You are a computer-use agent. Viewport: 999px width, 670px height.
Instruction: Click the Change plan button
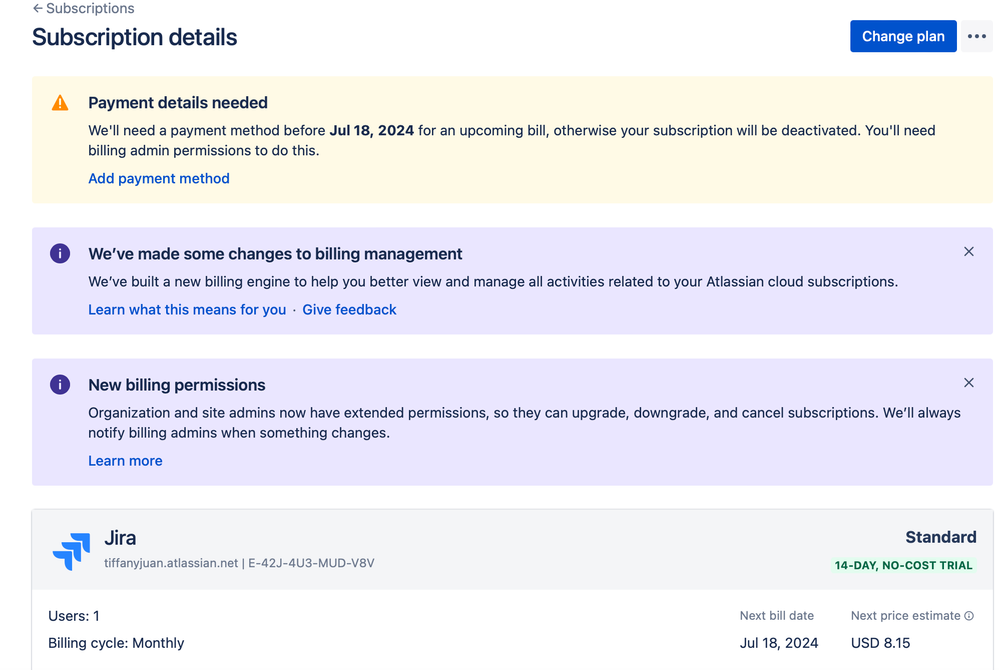click(x=902, y=36)
